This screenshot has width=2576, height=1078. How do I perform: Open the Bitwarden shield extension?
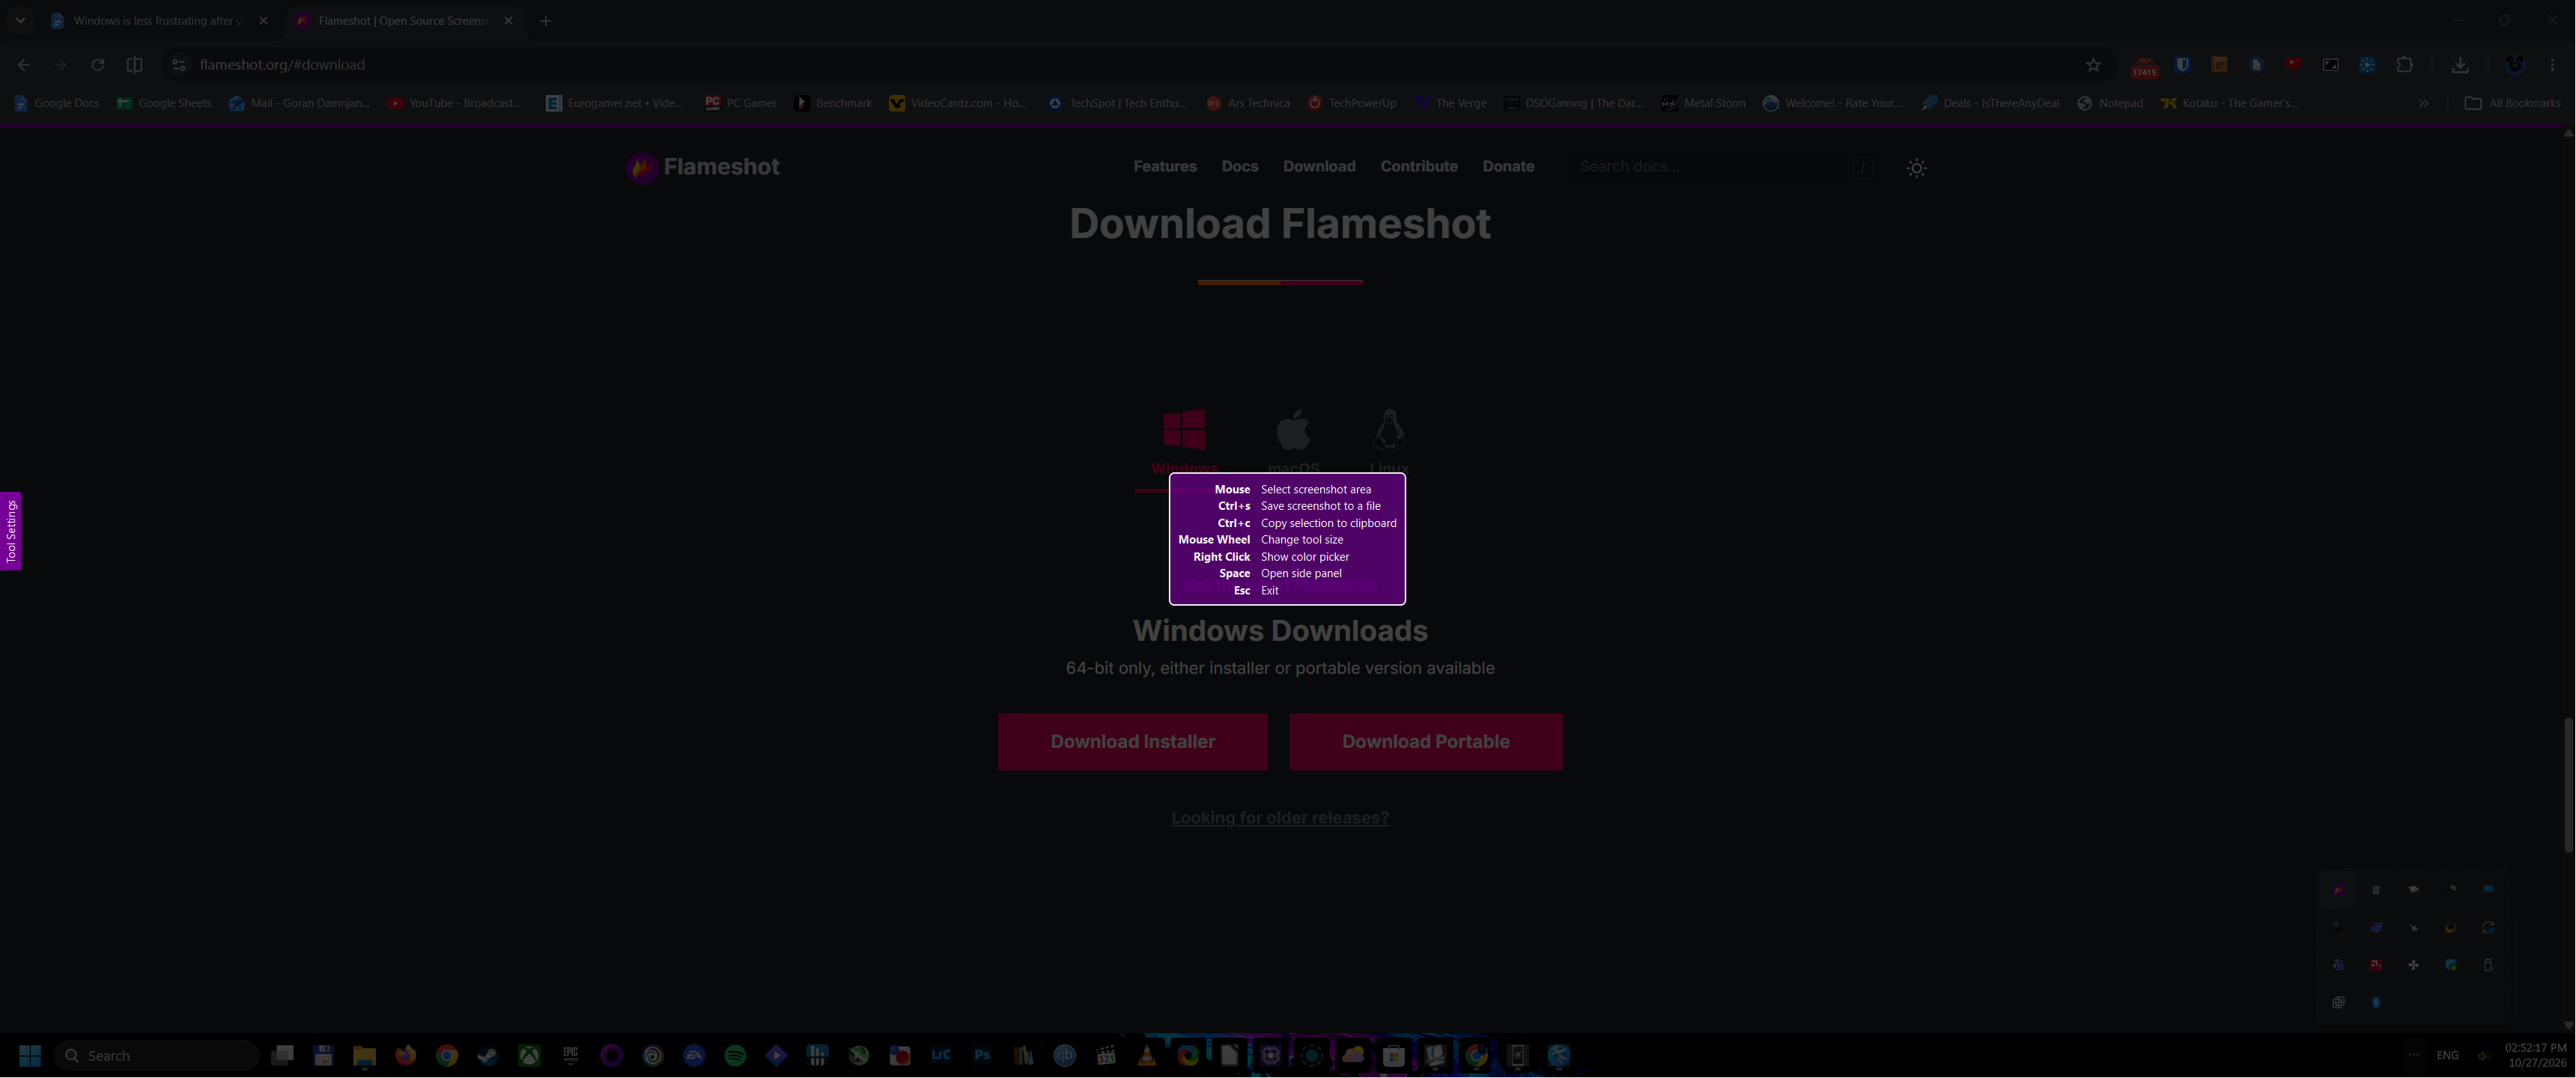click(x=2182, y=65)
